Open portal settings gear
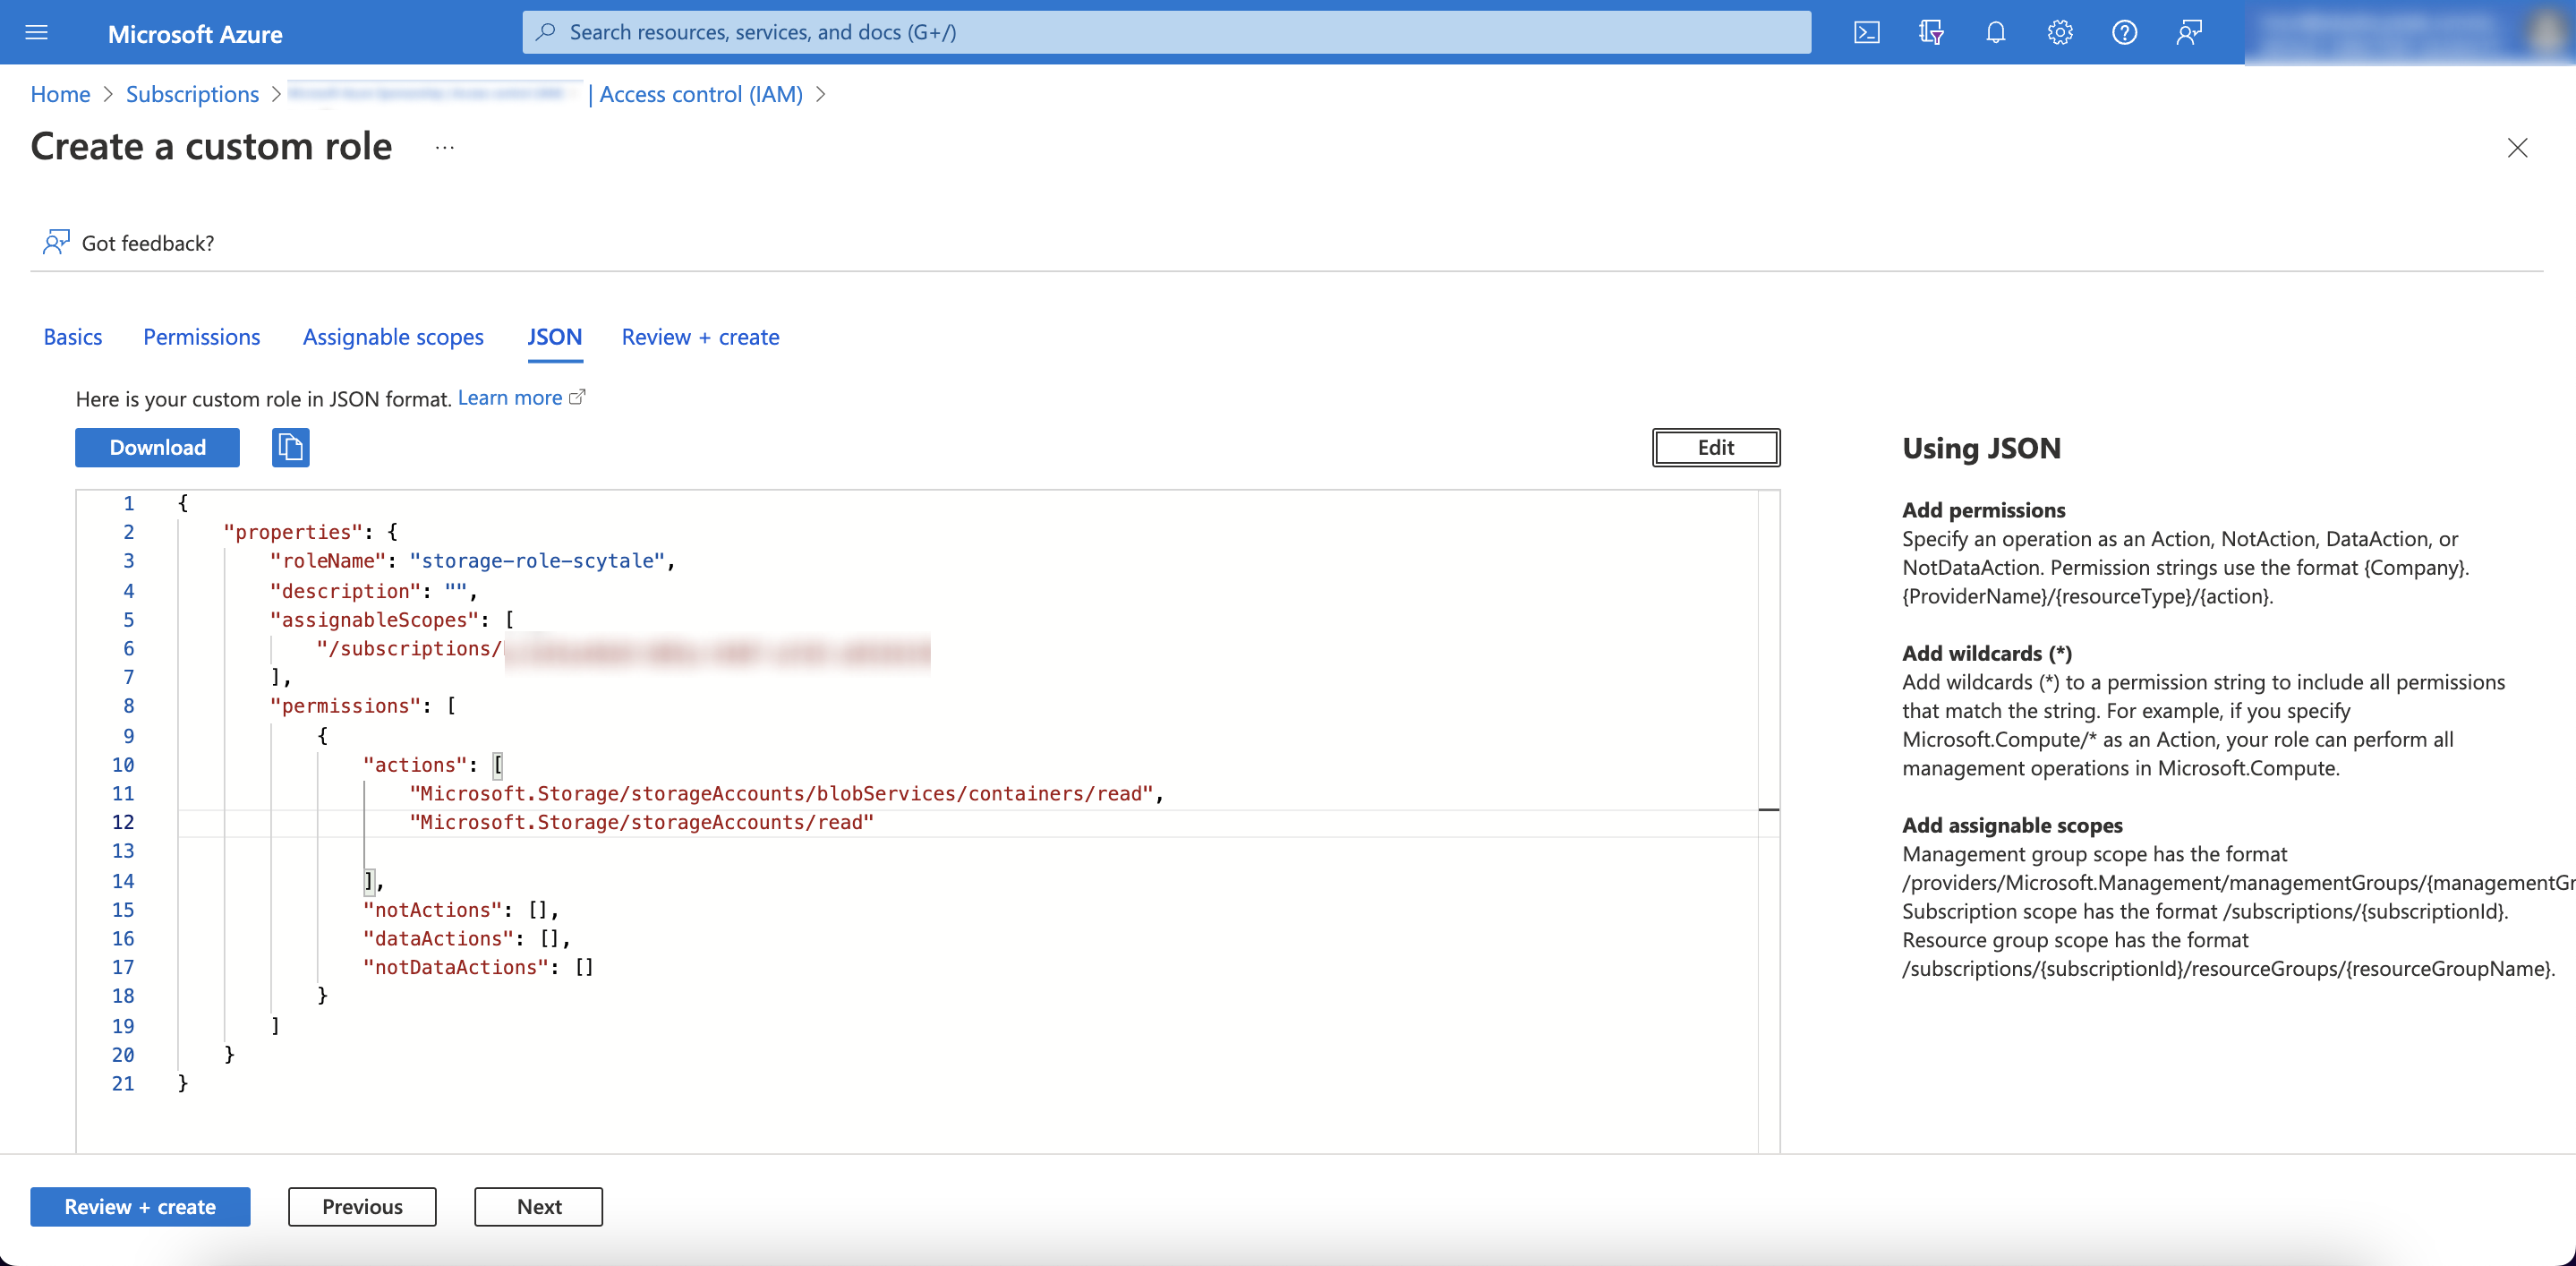2576x1266 pixels. coord(2059,33)
